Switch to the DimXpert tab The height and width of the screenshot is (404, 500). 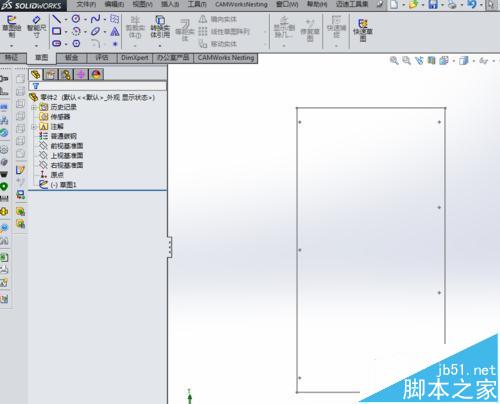coord(135,58)
